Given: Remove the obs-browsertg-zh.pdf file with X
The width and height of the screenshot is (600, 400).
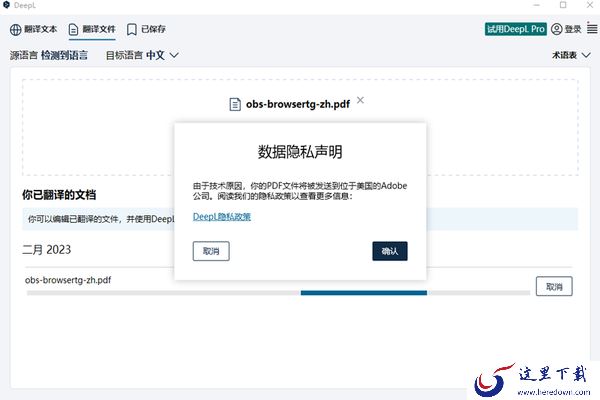Looking at the screenshot, I should [x=360, y=100].
